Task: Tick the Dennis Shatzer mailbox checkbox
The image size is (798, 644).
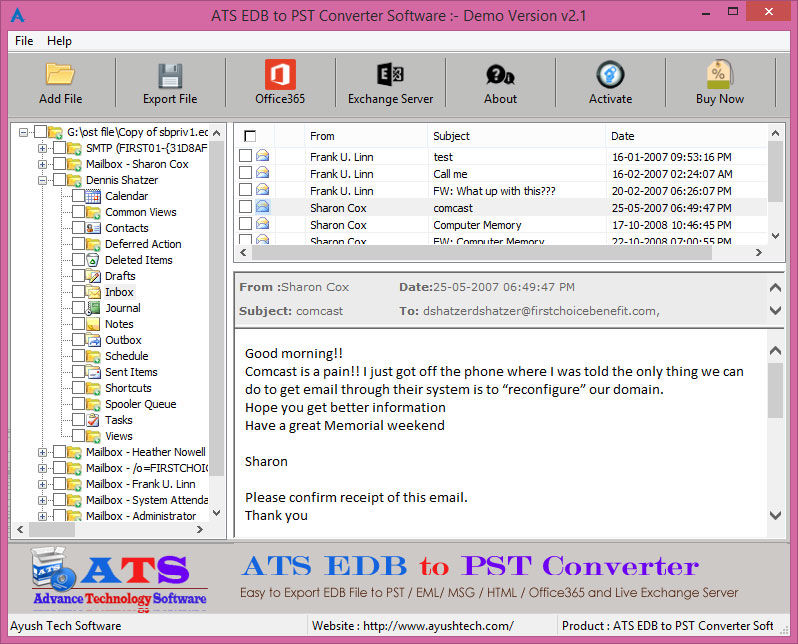Action: point(60,180)
